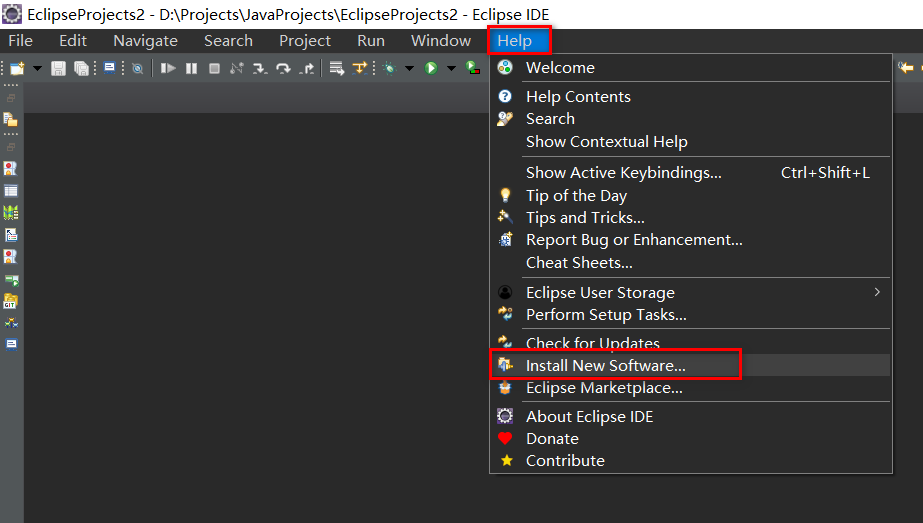Open the Run menu
This screenshot has width=923, height=523.
point(371,41)
